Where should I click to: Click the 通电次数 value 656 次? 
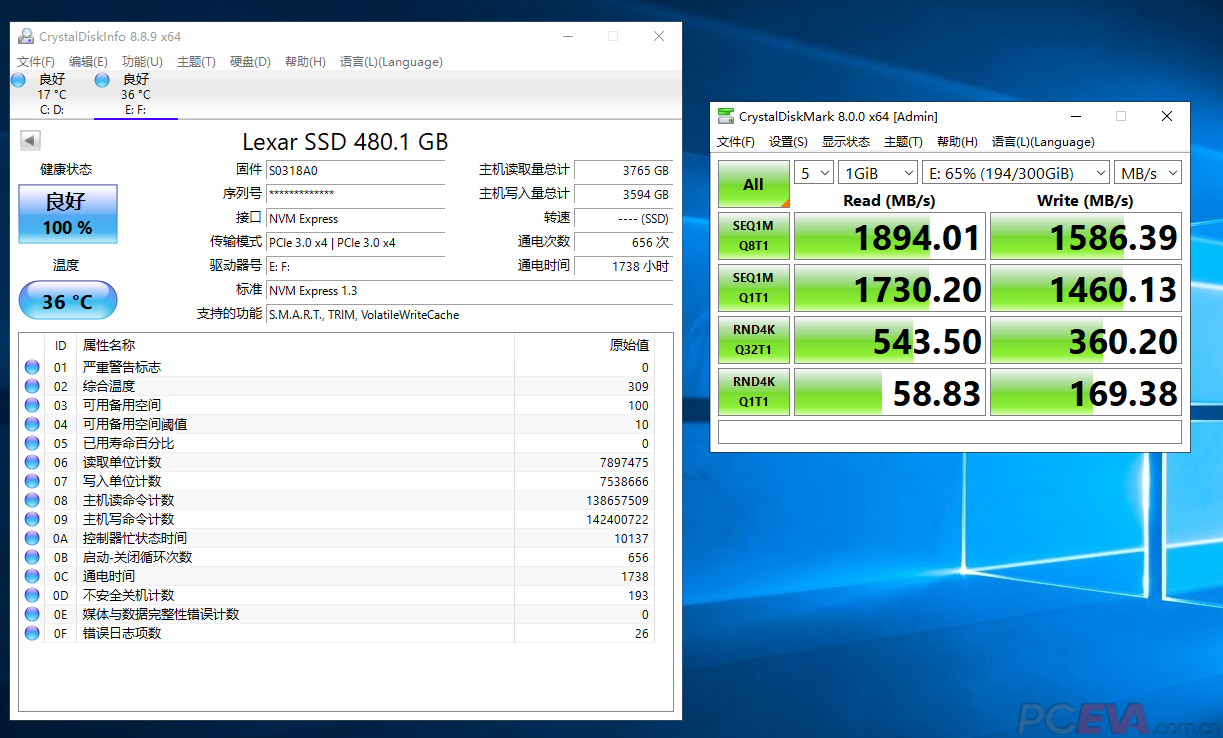coord(623,243)
